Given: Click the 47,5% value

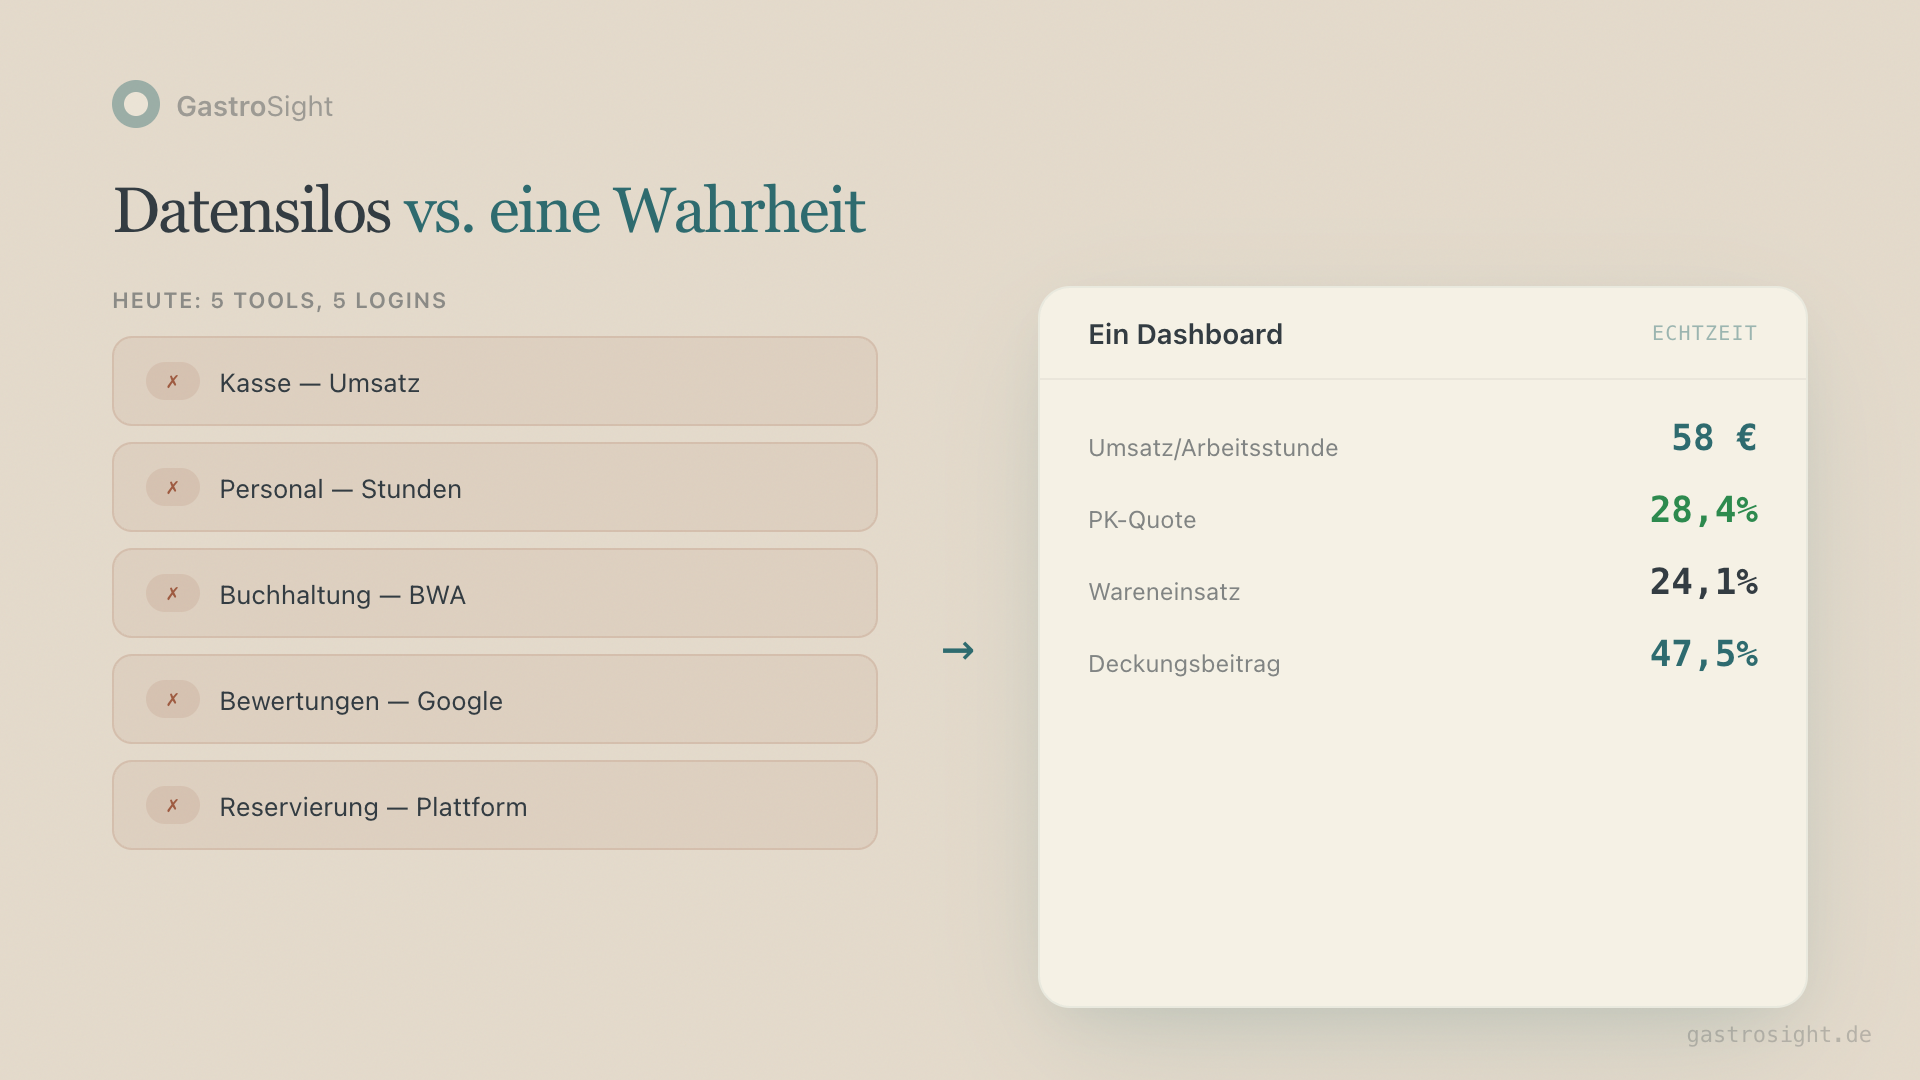Looking at the screenshot, I should [1704, 654].
